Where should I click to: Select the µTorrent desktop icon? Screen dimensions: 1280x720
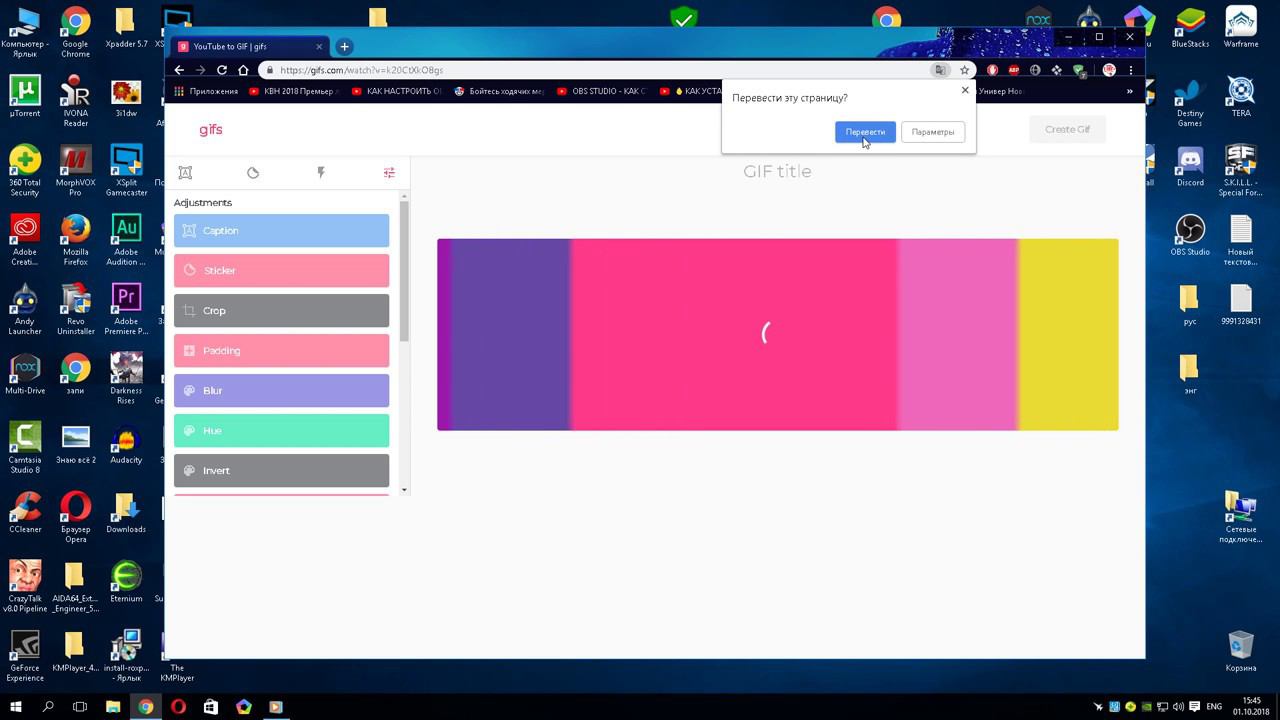click(25, 97)
